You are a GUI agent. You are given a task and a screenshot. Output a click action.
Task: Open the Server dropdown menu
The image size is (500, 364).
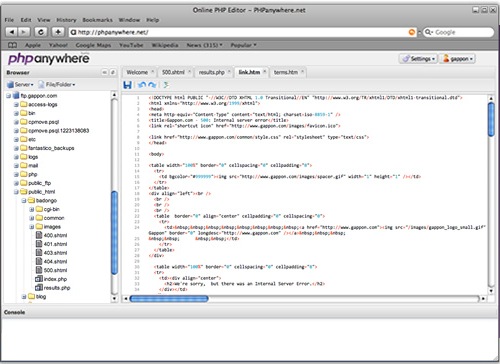point(21,85)
